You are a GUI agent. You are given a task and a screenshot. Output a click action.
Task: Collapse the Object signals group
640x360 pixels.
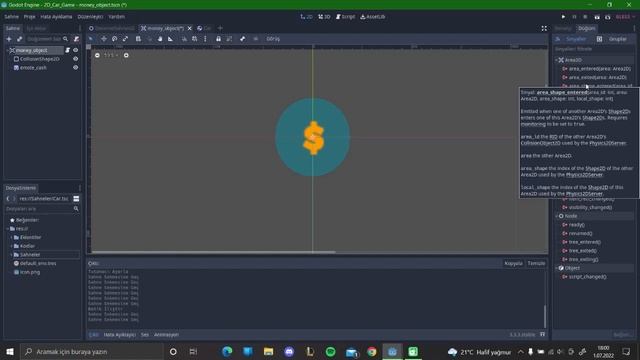click(556, 268)
